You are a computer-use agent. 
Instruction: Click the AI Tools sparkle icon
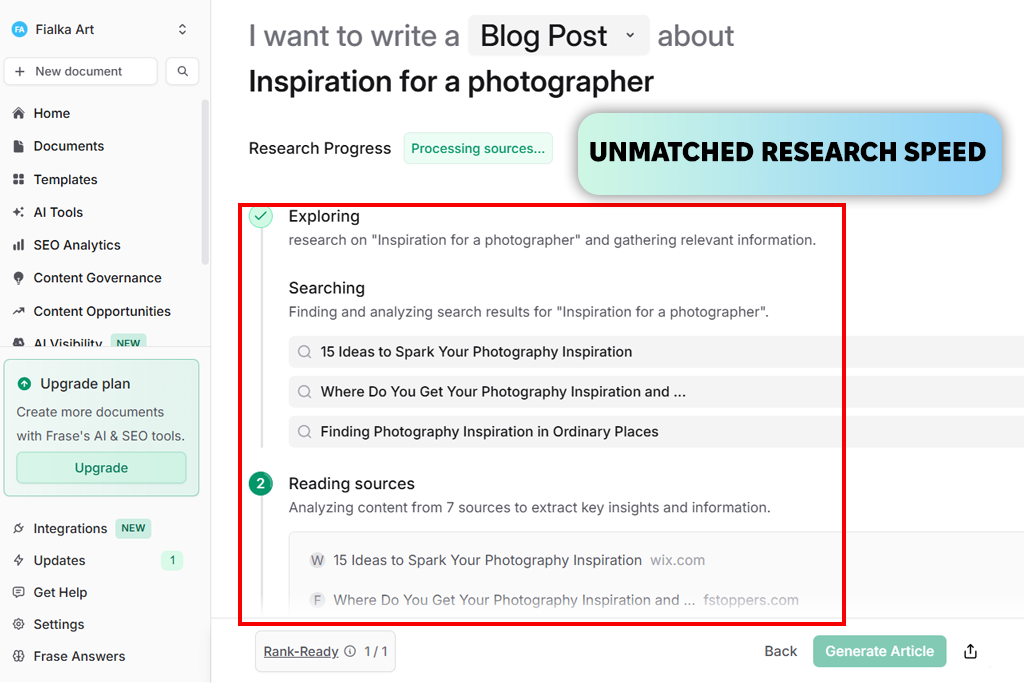point(18,212)
